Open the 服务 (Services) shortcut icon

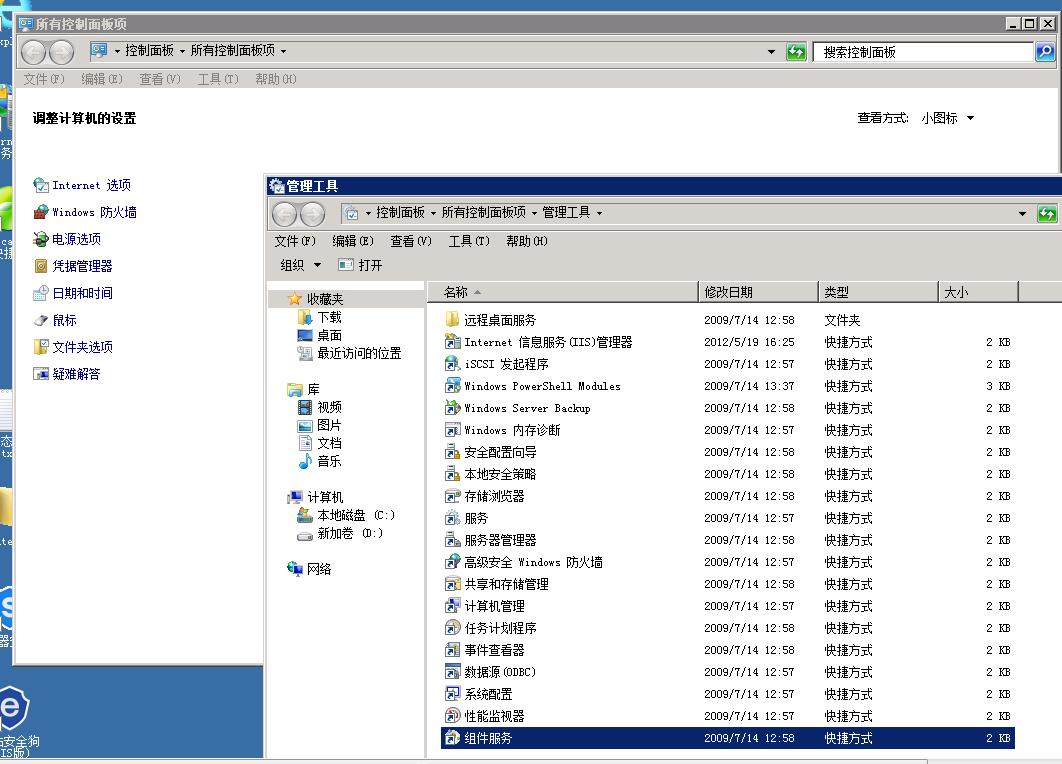coord(452,518)
